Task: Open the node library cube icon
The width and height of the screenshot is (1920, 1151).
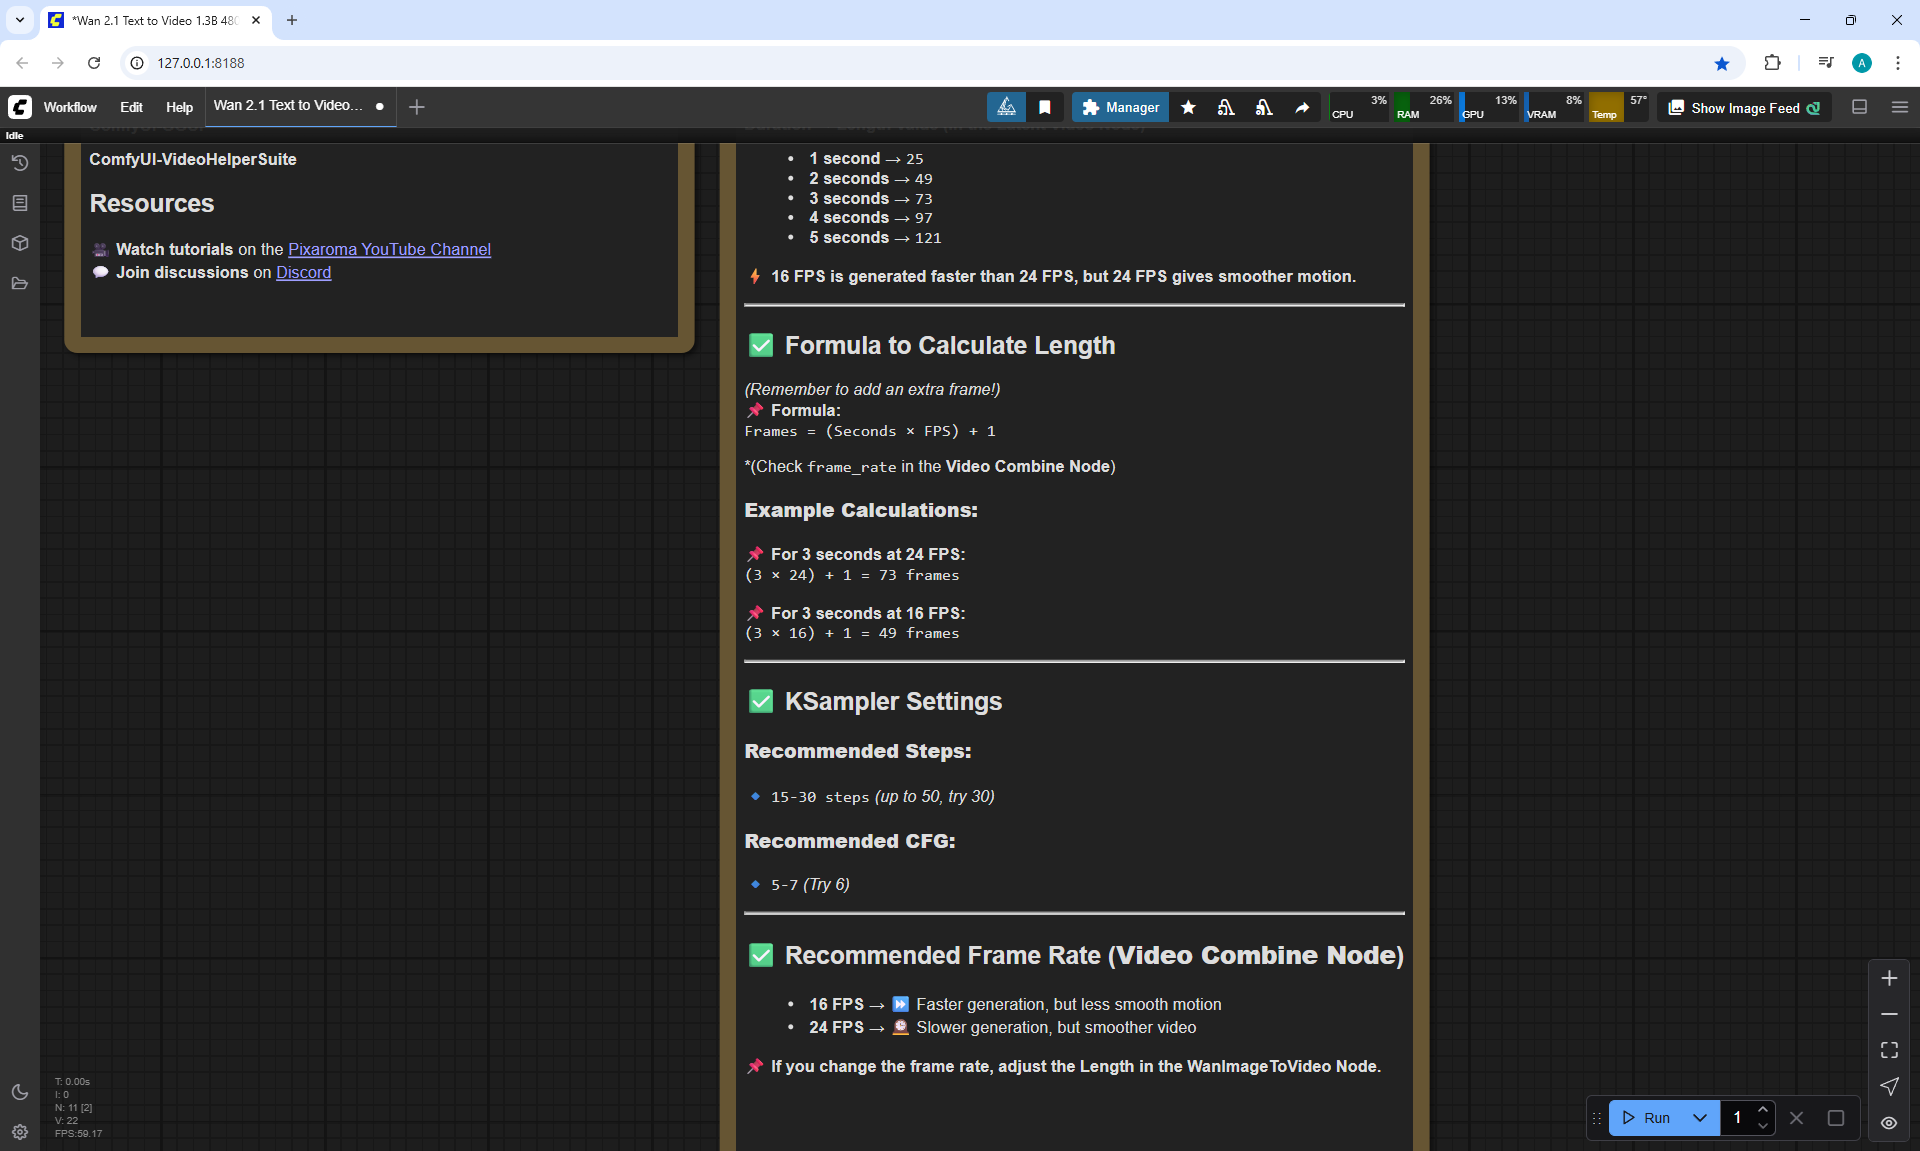Action: 20,243
